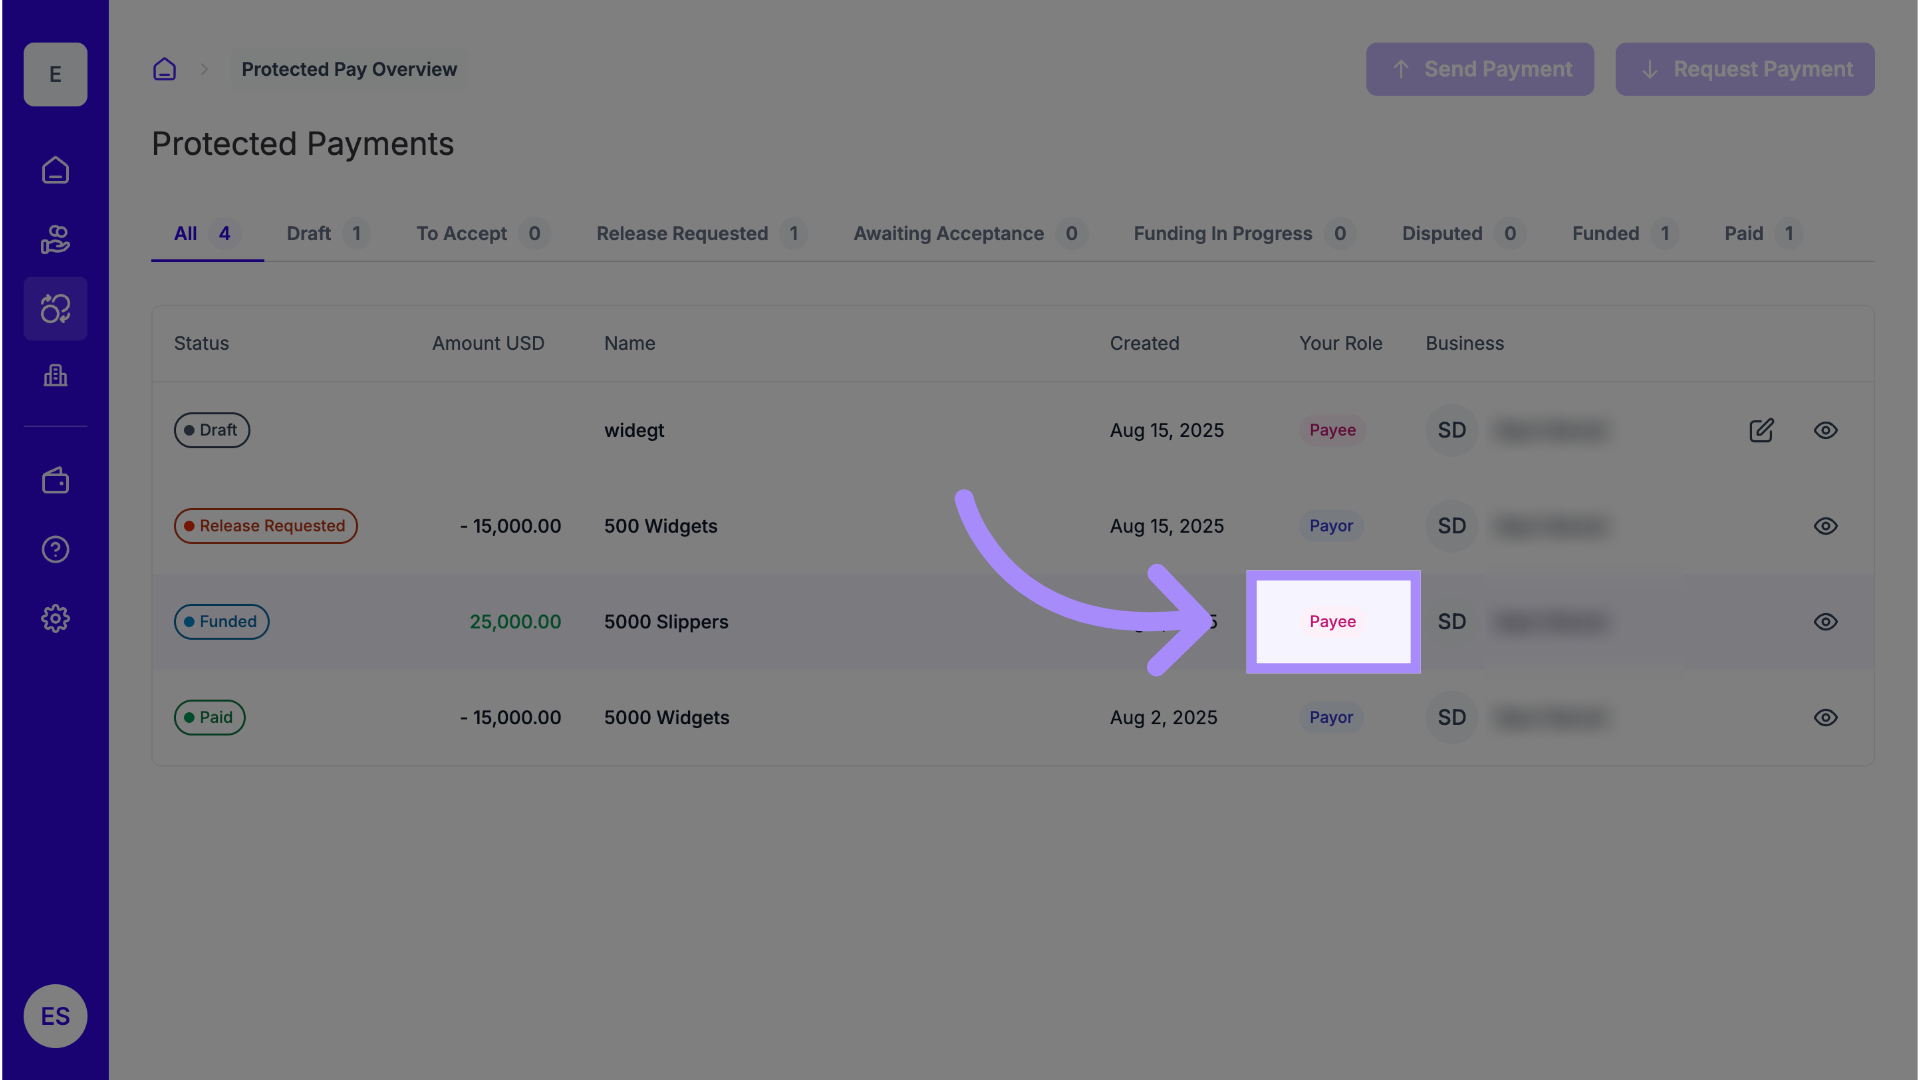Click the highlighted Payee role badge
This screenshot has height=1080, width=1920.
tap(1333, 622)
